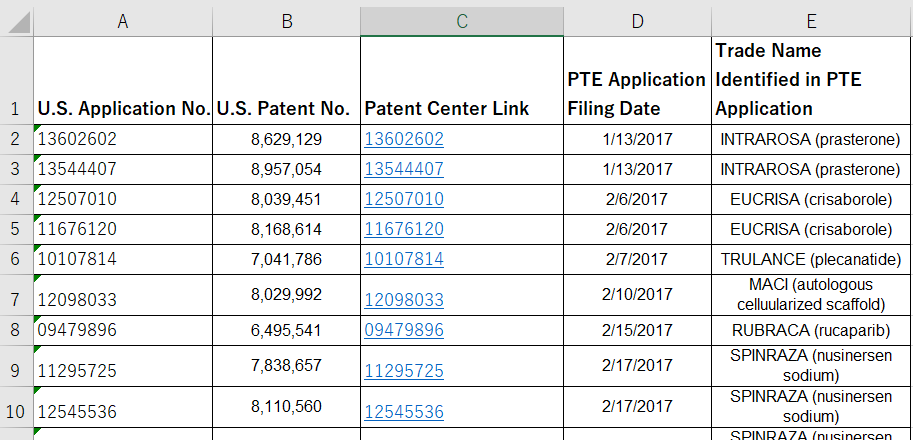Select cell A4 containing 12507010
This screenshot has height=440, width=913.
coord(123,200)
